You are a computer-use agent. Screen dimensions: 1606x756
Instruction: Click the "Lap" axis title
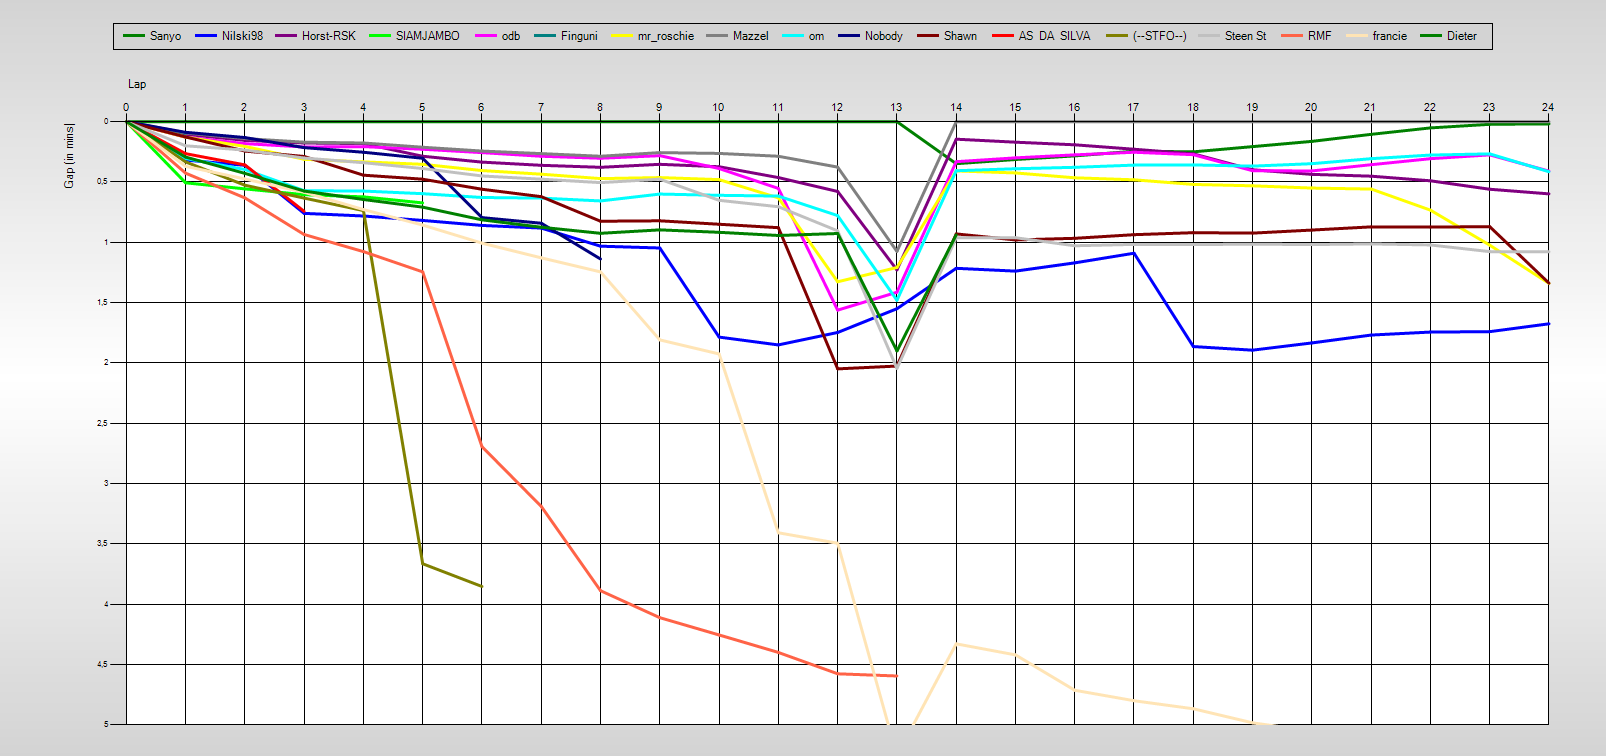click(x=137, y=84)
